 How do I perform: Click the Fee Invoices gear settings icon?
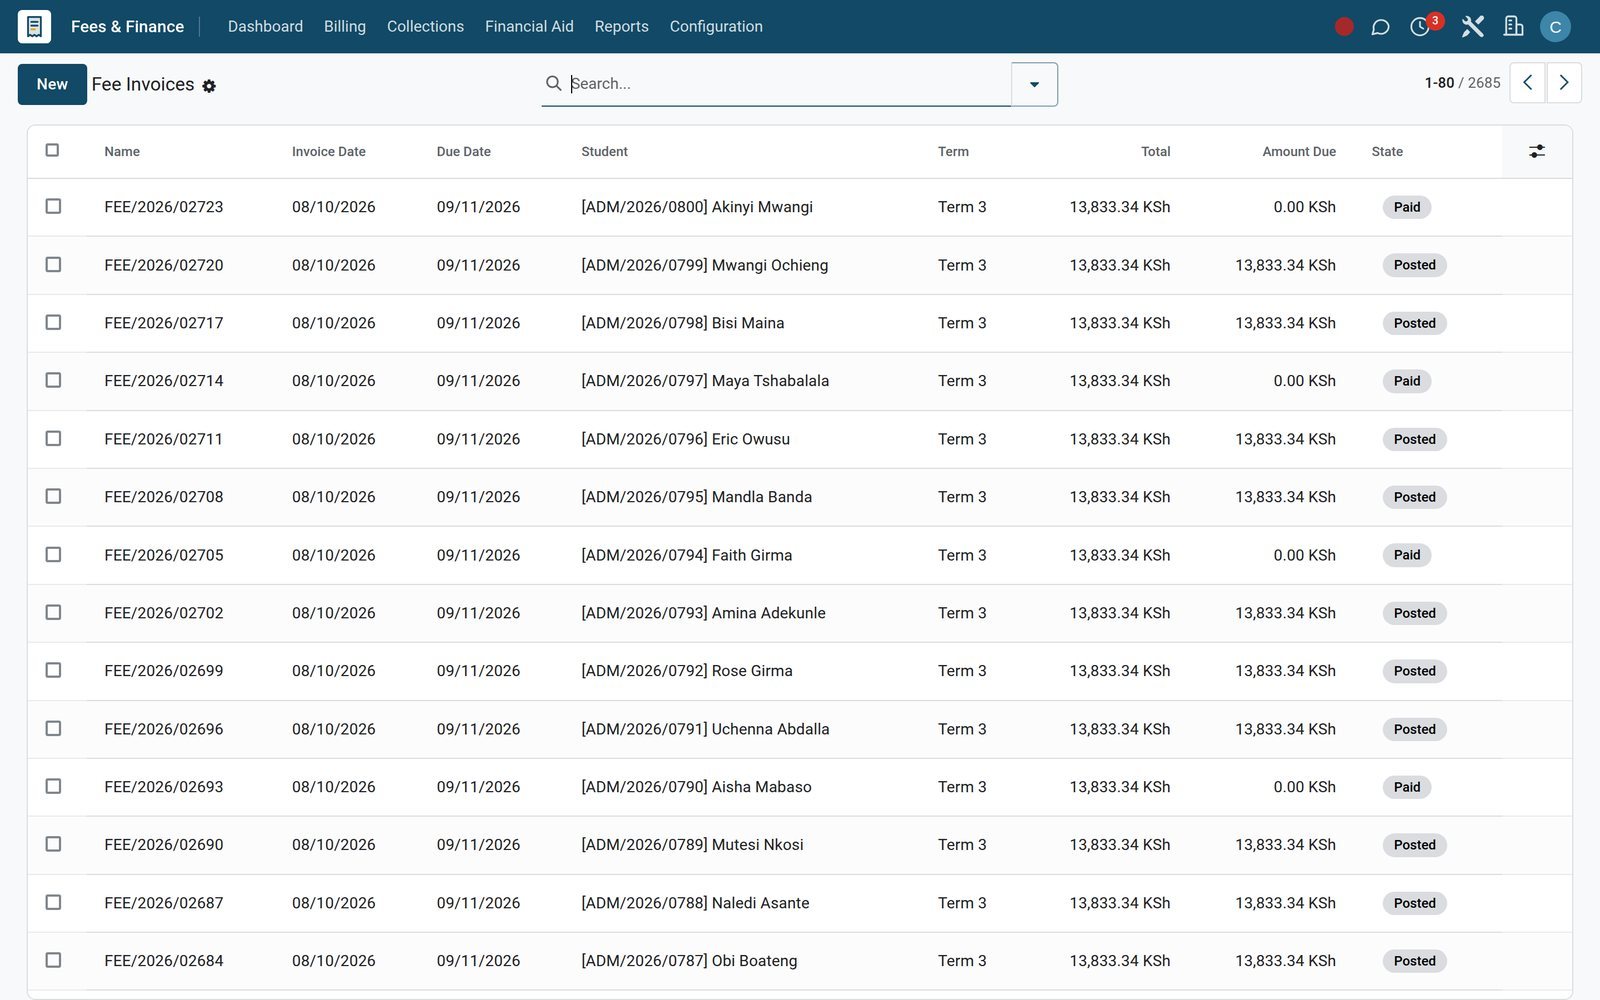pyautogui.click(x=209, y=86)
